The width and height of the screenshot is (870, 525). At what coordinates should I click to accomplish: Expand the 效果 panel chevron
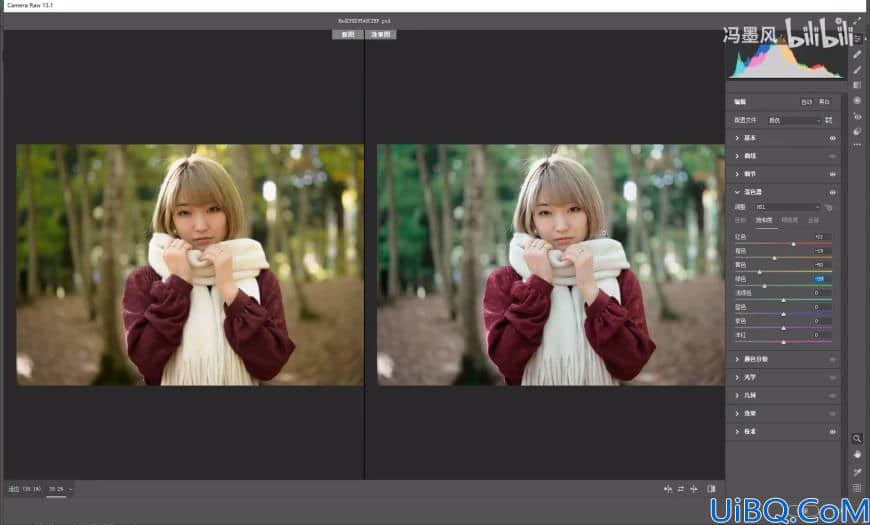[737, 413]
